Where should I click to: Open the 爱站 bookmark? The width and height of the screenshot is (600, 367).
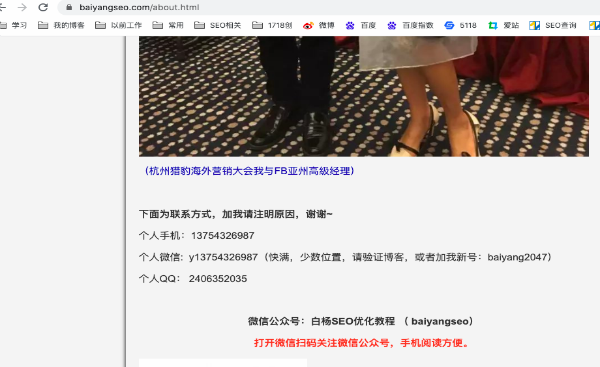504,25
